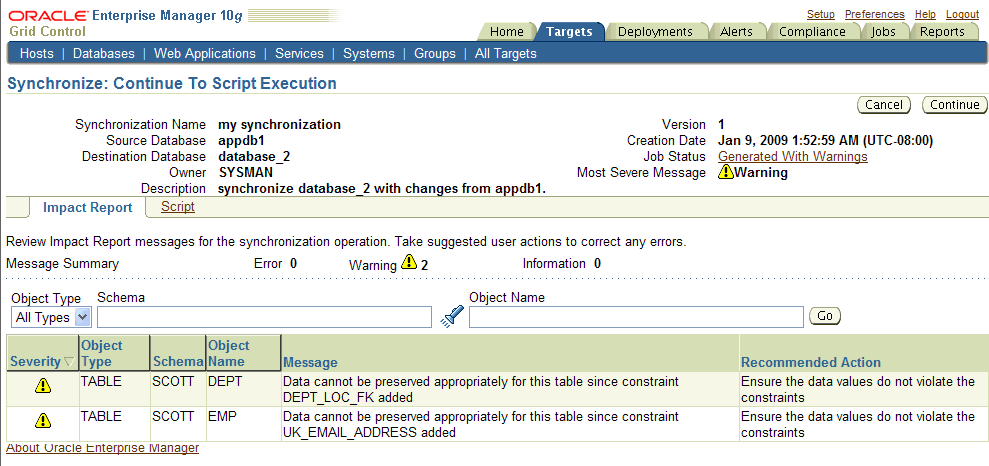Open Hosts in the navigation bar
The image size is (989, 466).
click(37, 54)
